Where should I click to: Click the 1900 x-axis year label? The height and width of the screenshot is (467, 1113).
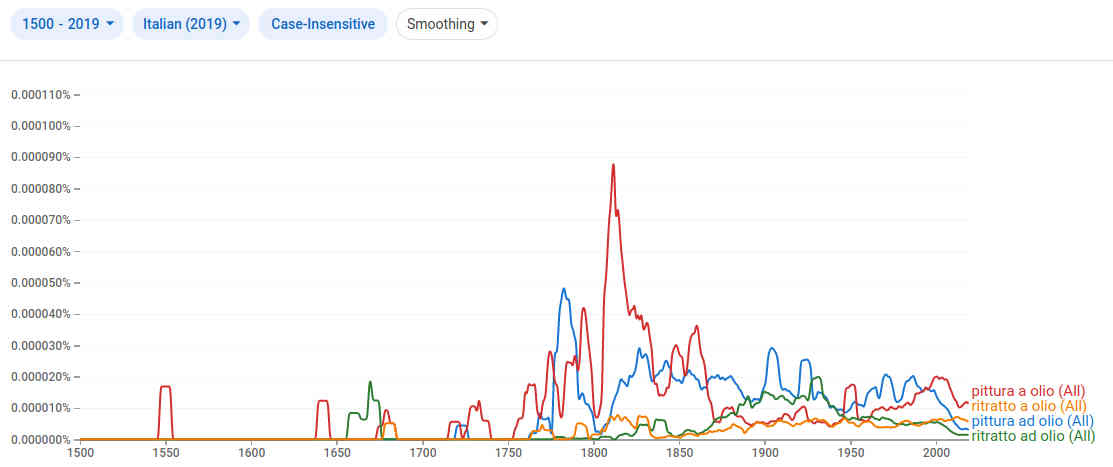765,454
